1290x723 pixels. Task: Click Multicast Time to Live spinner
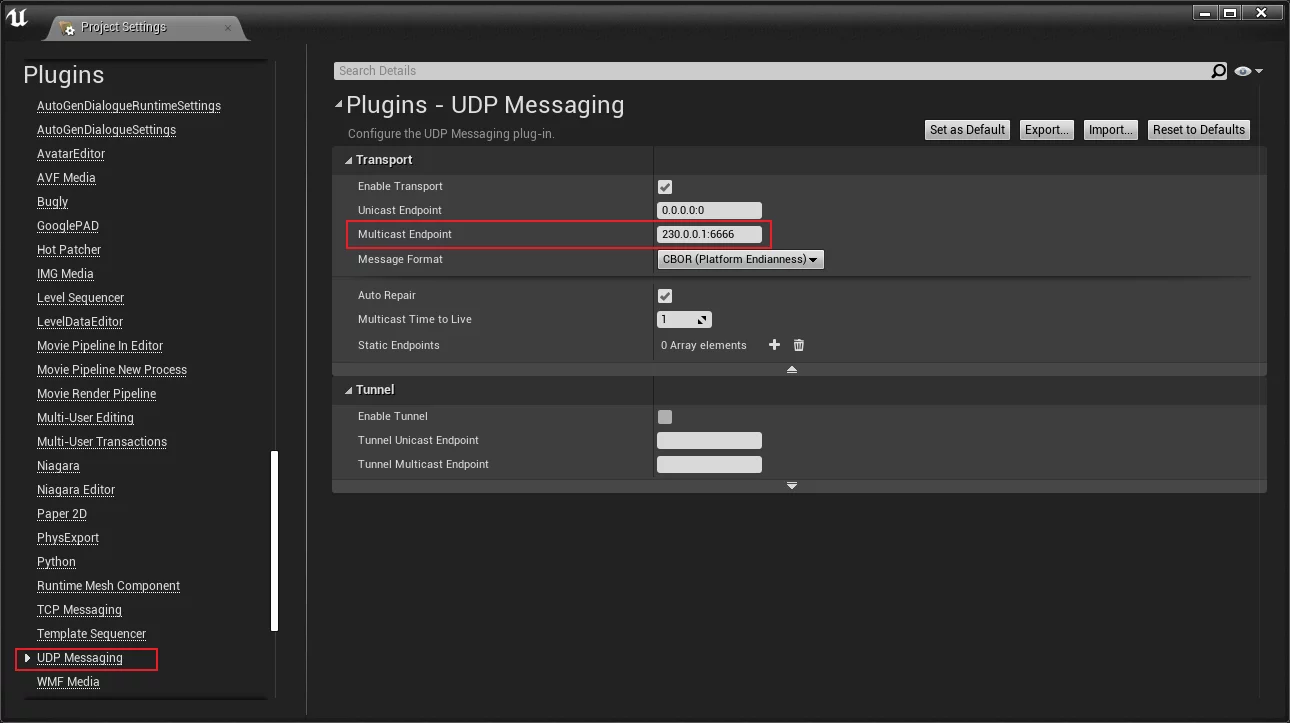click(x=683, y=320)
